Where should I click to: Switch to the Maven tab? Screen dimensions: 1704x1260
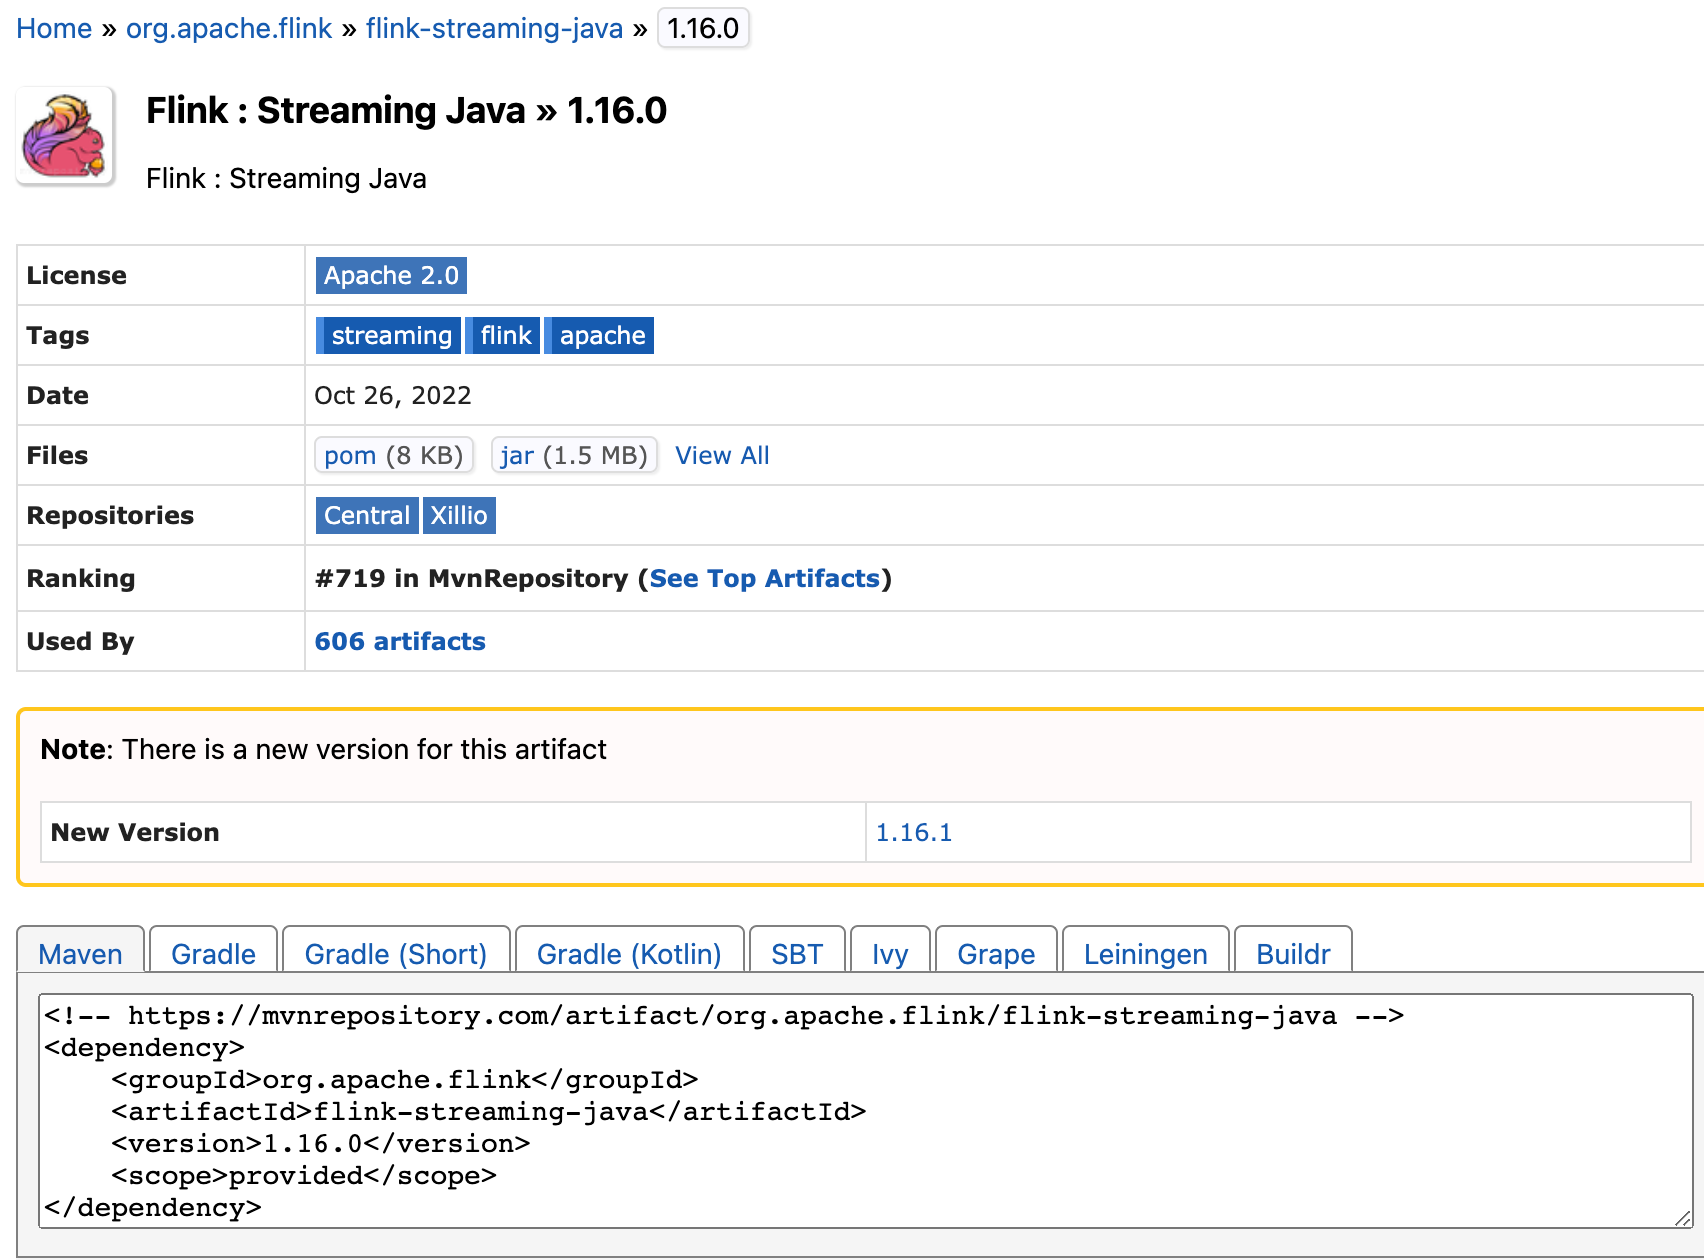(x=80, y=950)
